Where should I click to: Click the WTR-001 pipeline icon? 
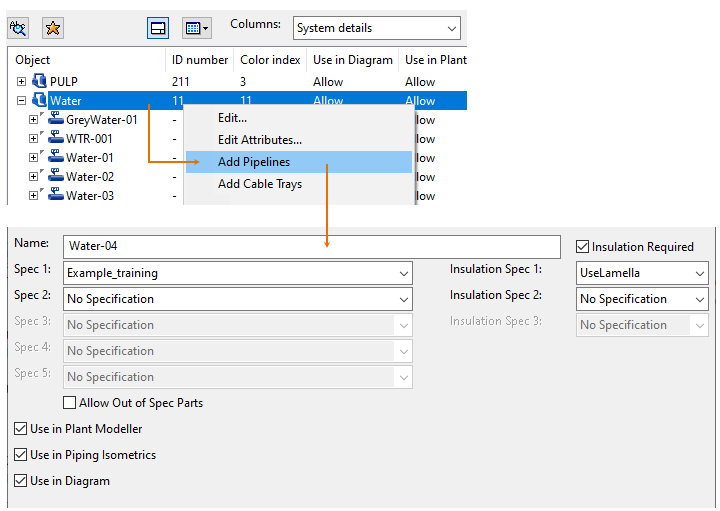(x=56, y=139)
